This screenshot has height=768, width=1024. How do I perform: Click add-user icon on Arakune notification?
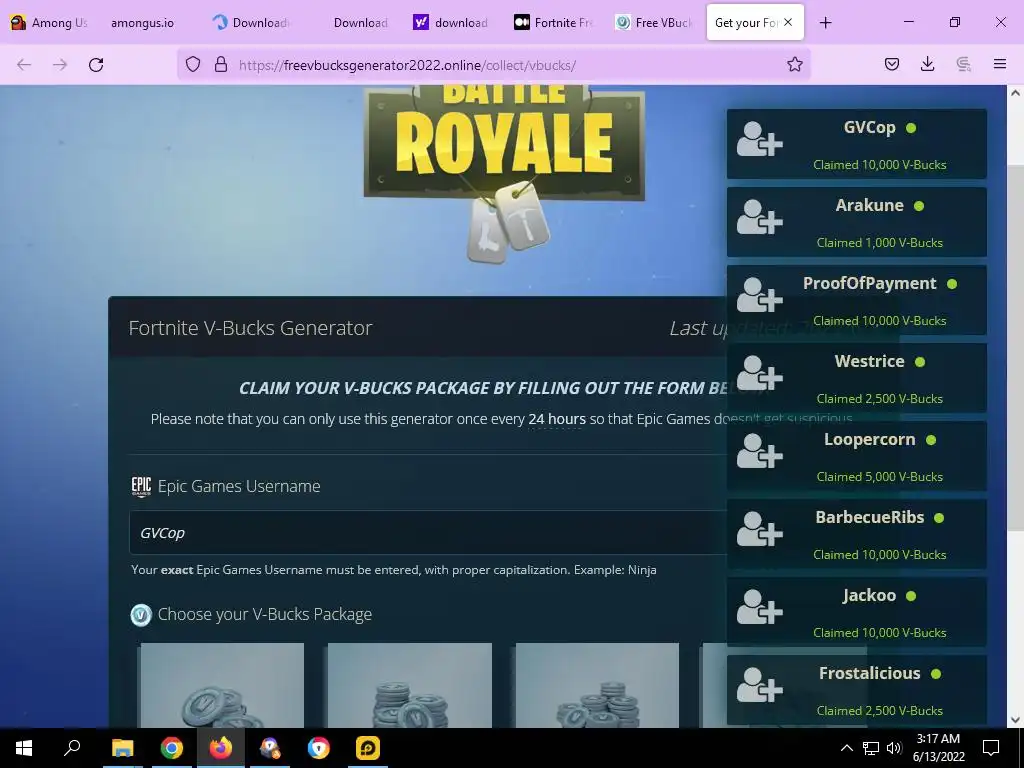[760, 217]
